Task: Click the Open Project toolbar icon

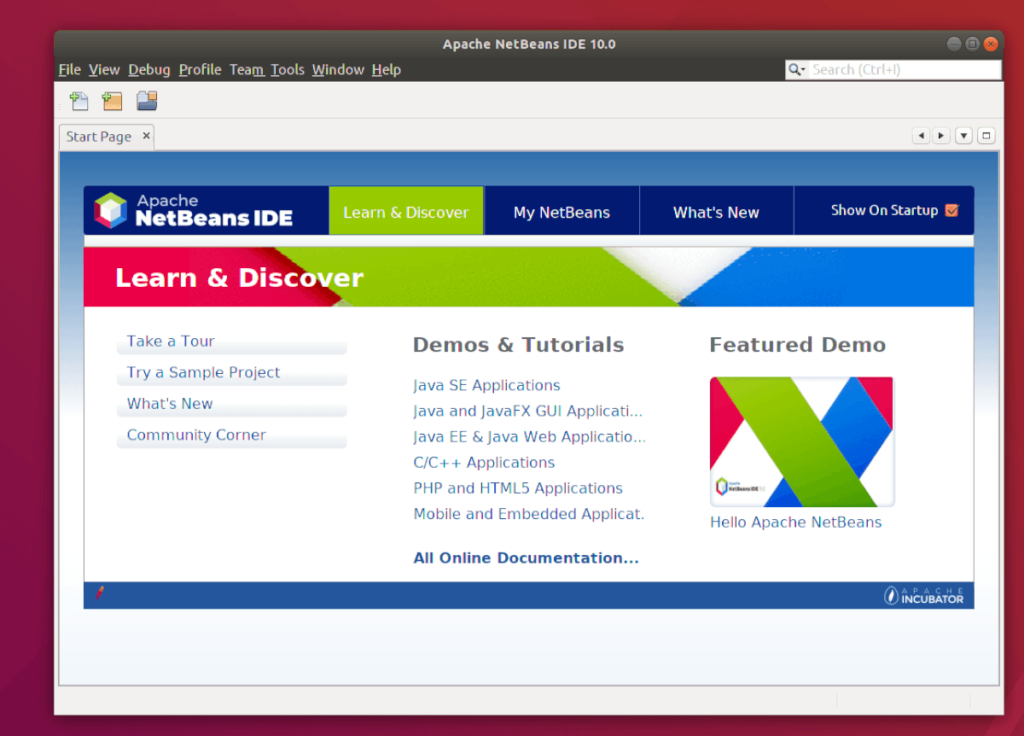Action: (x=147, y=100)
